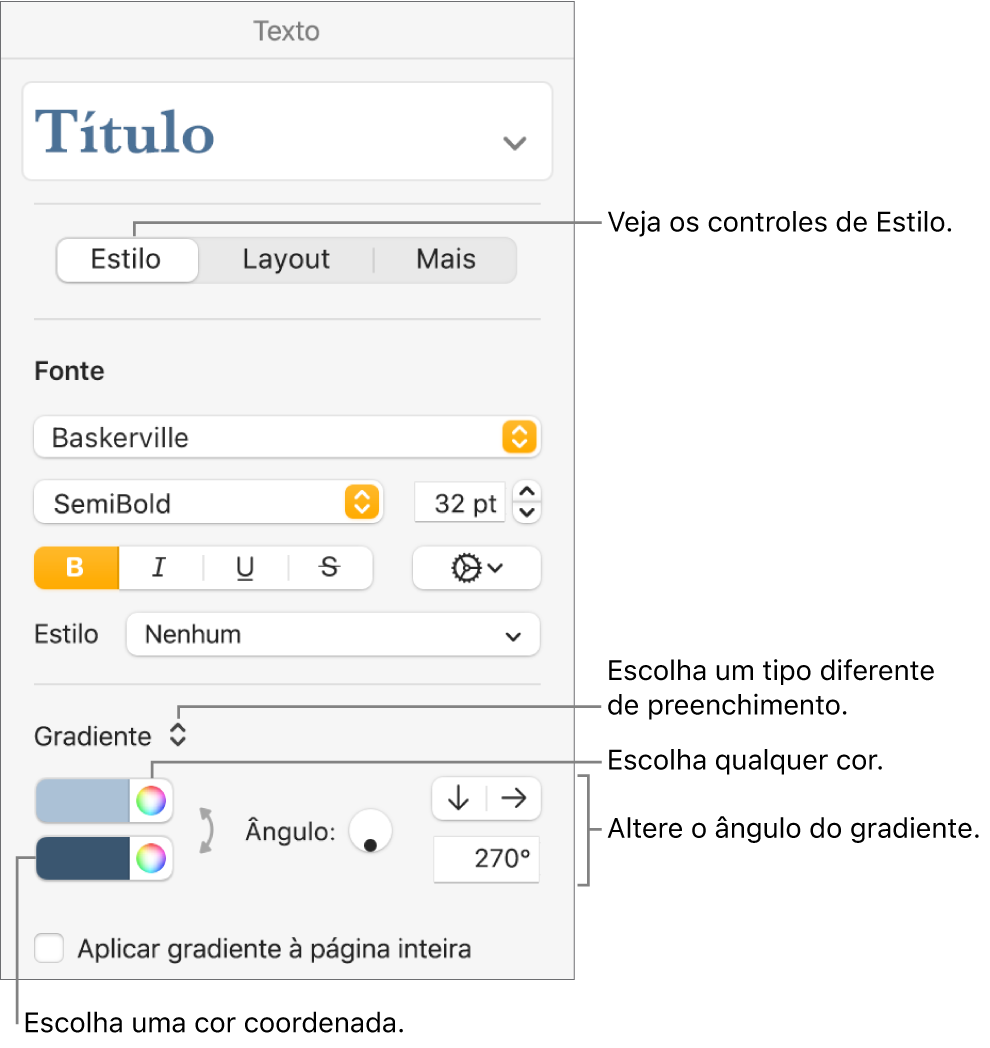Switch to the Mais tab
Image resolution: width=990 pixels, height=1048 pixels.
[446, 259]
